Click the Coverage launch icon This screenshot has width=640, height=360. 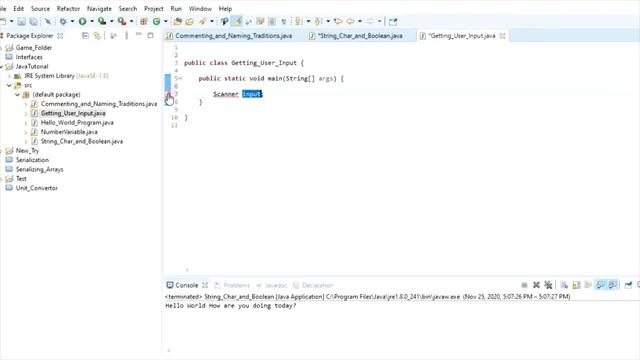pyautogui.click(x=102, y=21)
